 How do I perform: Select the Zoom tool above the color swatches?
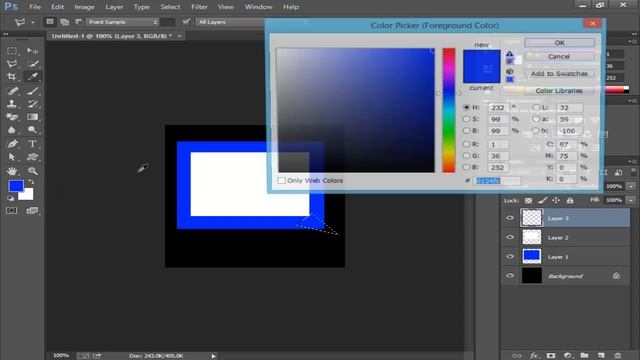32,171
